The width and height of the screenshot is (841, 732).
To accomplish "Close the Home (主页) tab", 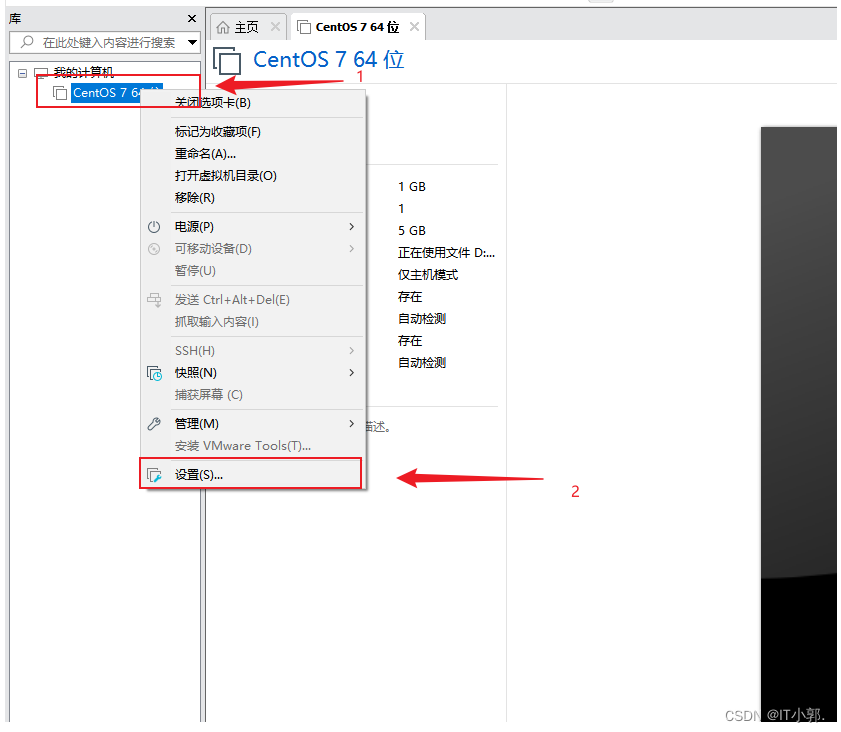I will (x=275, y=26).
